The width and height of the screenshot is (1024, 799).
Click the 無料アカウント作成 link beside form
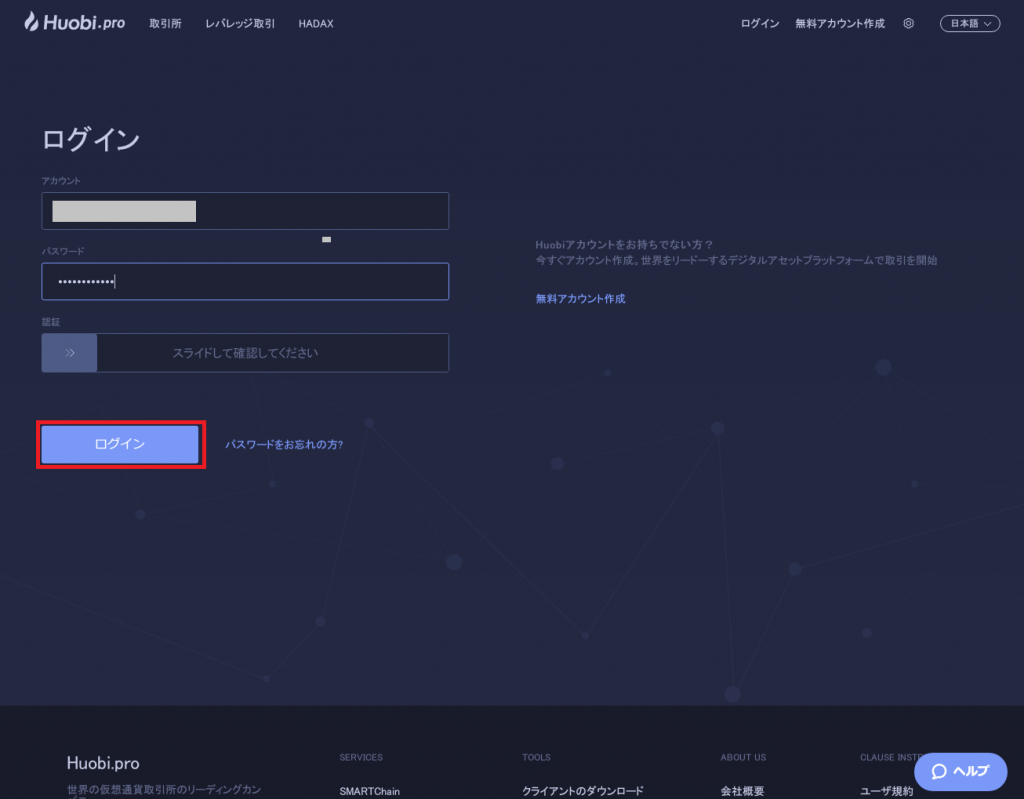tap(581, 299)
